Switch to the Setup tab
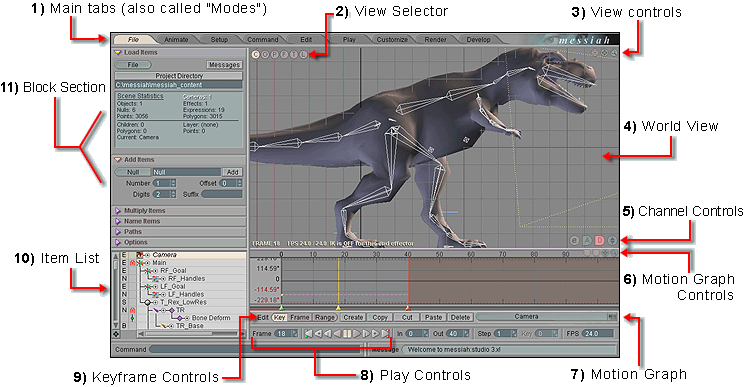The height and width of the screenshot is (387, 745). pyautogui.click(x=219, y=39)
